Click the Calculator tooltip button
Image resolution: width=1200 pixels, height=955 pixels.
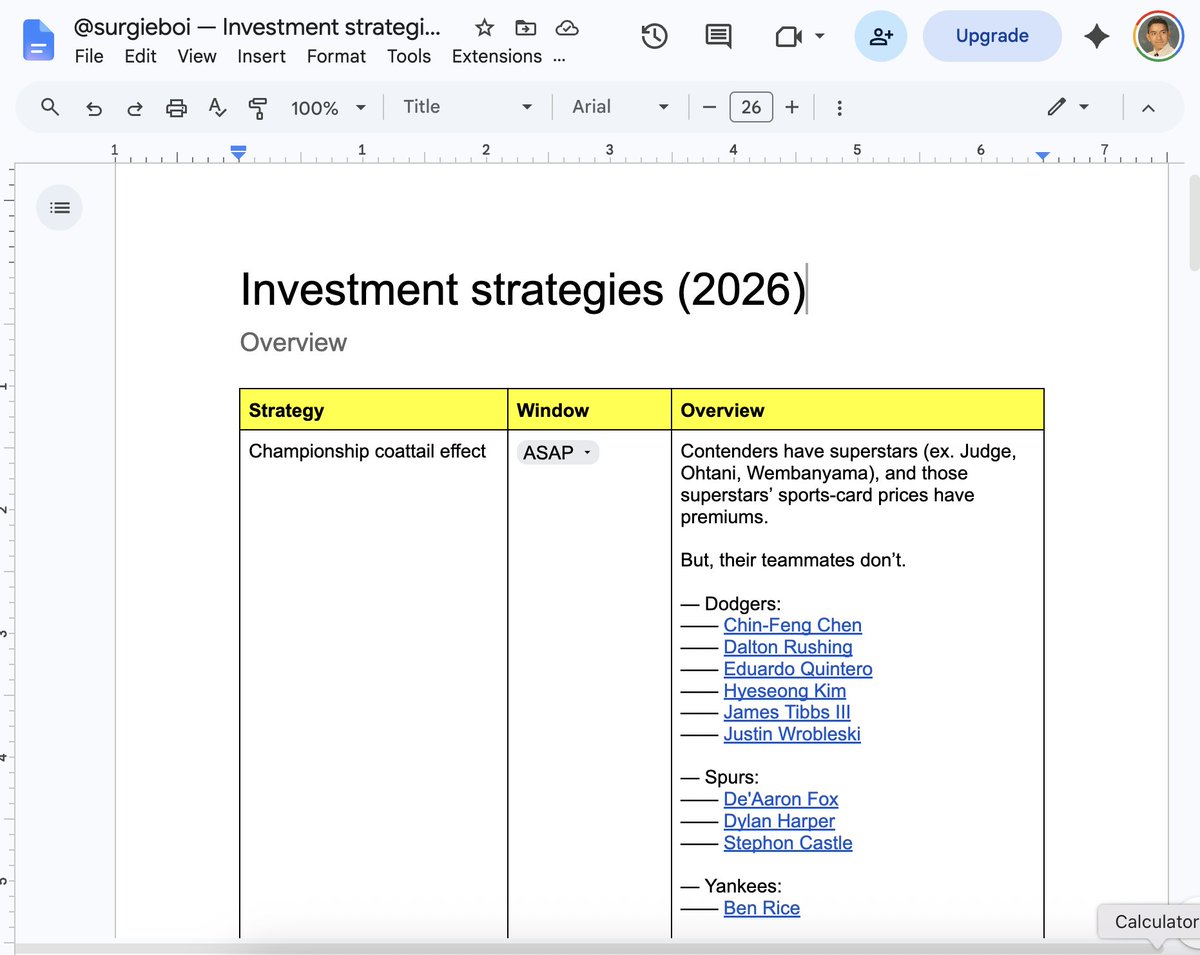pyautogui.click(x=1150, y=922)
